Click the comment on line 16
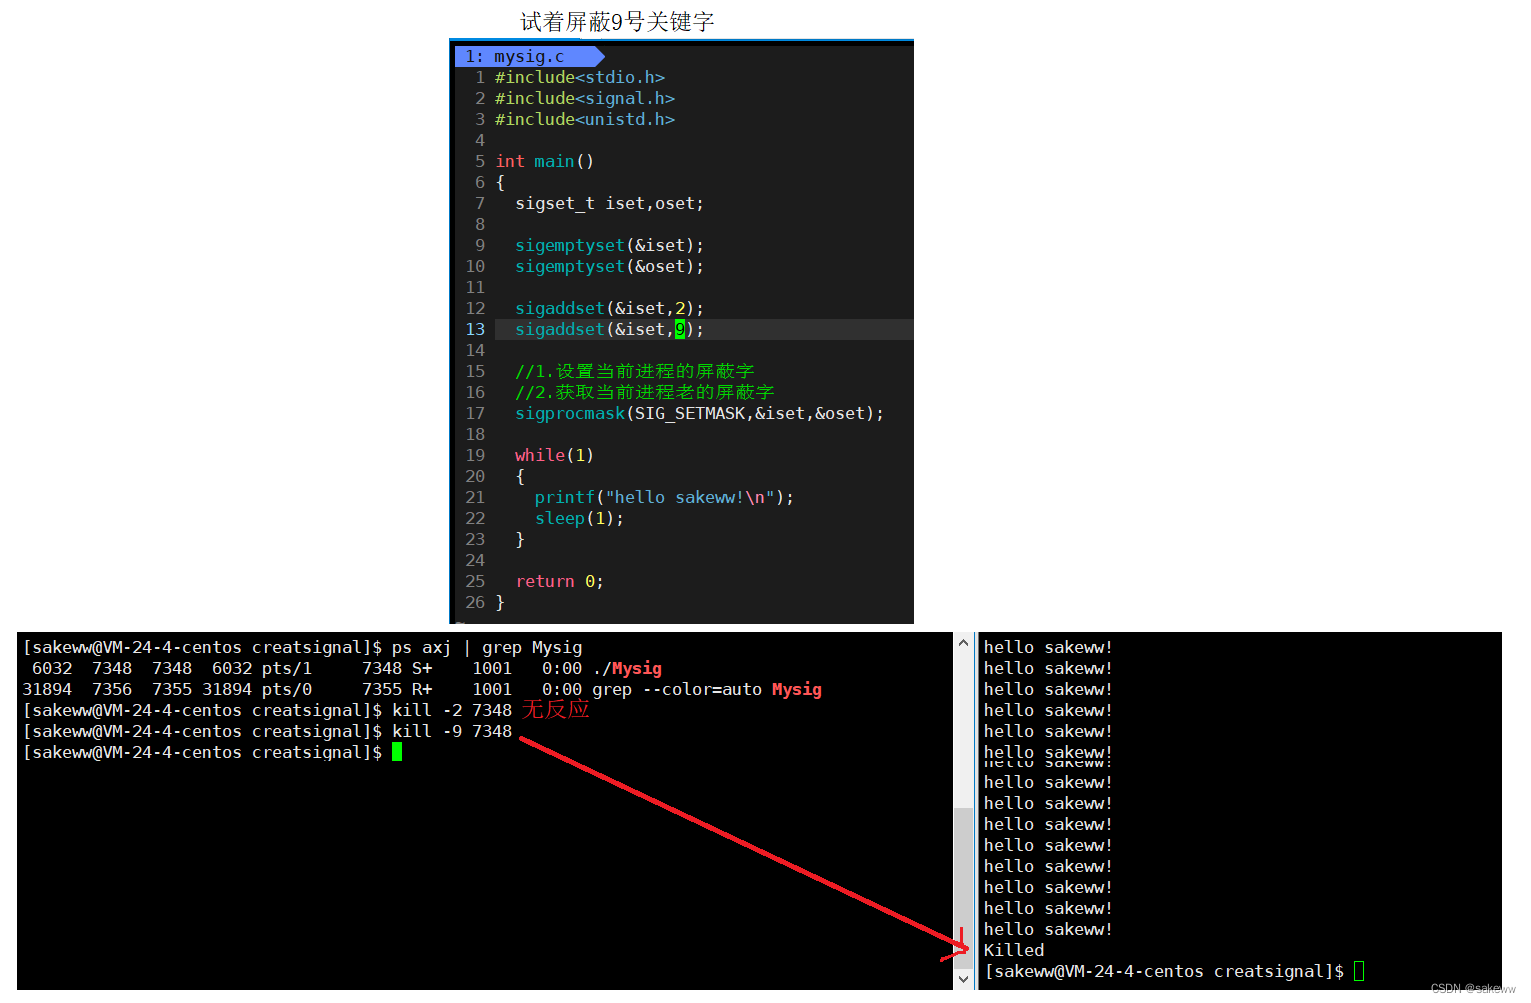1531x1003 pixels. [645, 392]
